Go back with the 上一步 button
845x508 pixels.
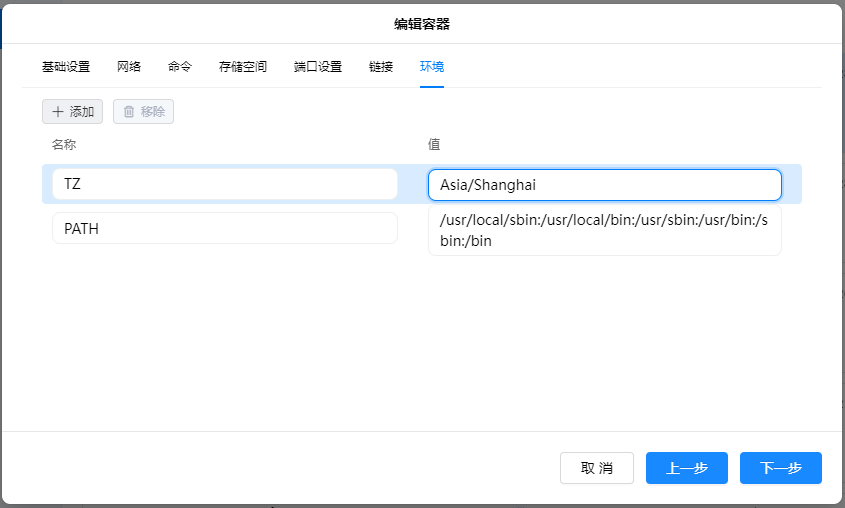687,468
